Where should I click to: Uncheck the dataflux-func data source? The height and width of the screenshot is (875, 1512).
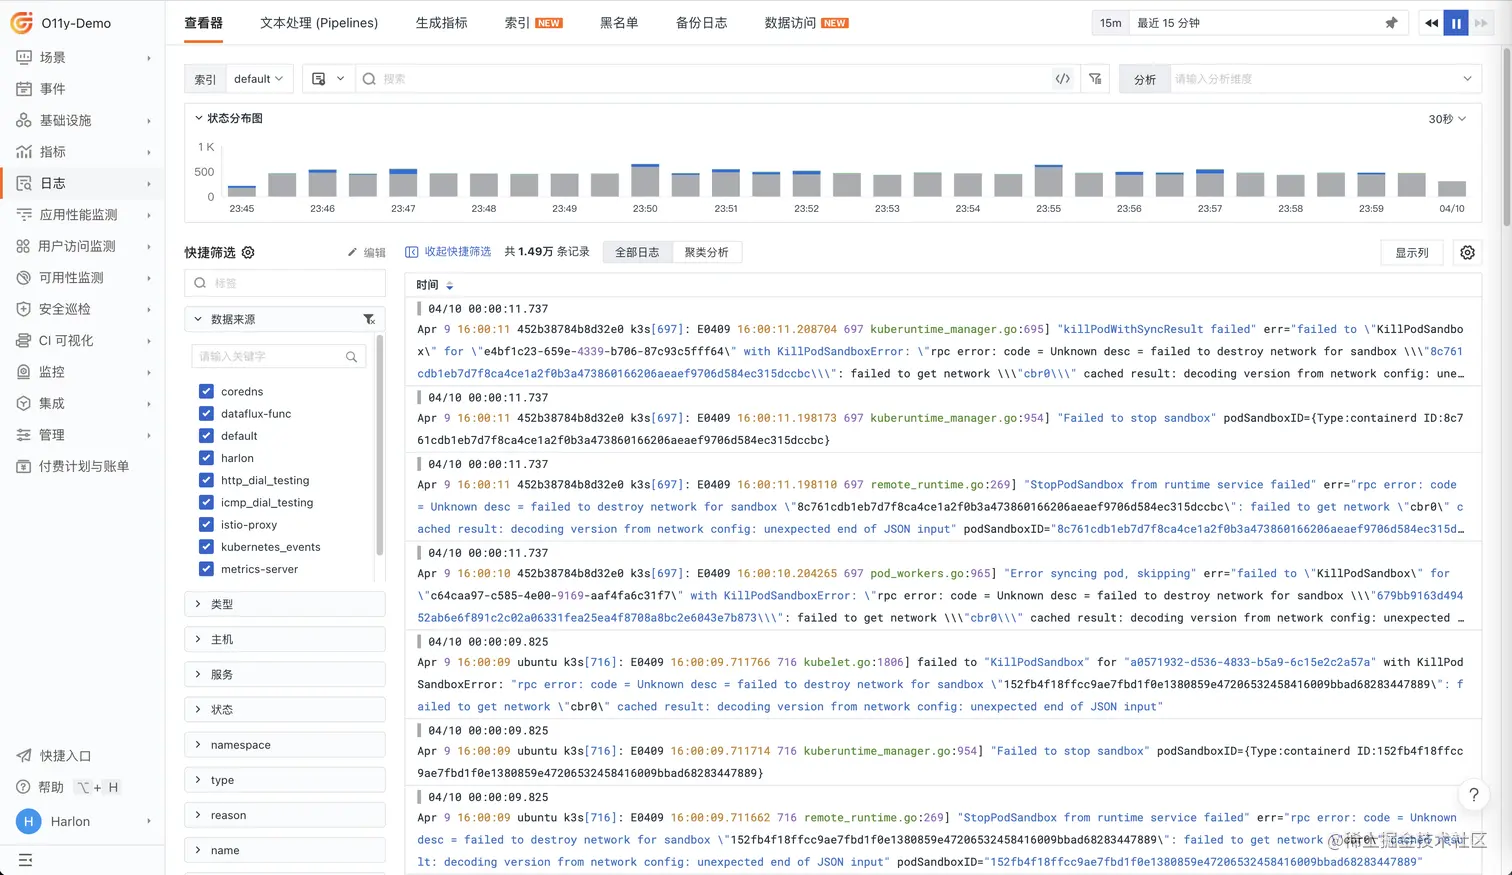[x=206, y=413]
